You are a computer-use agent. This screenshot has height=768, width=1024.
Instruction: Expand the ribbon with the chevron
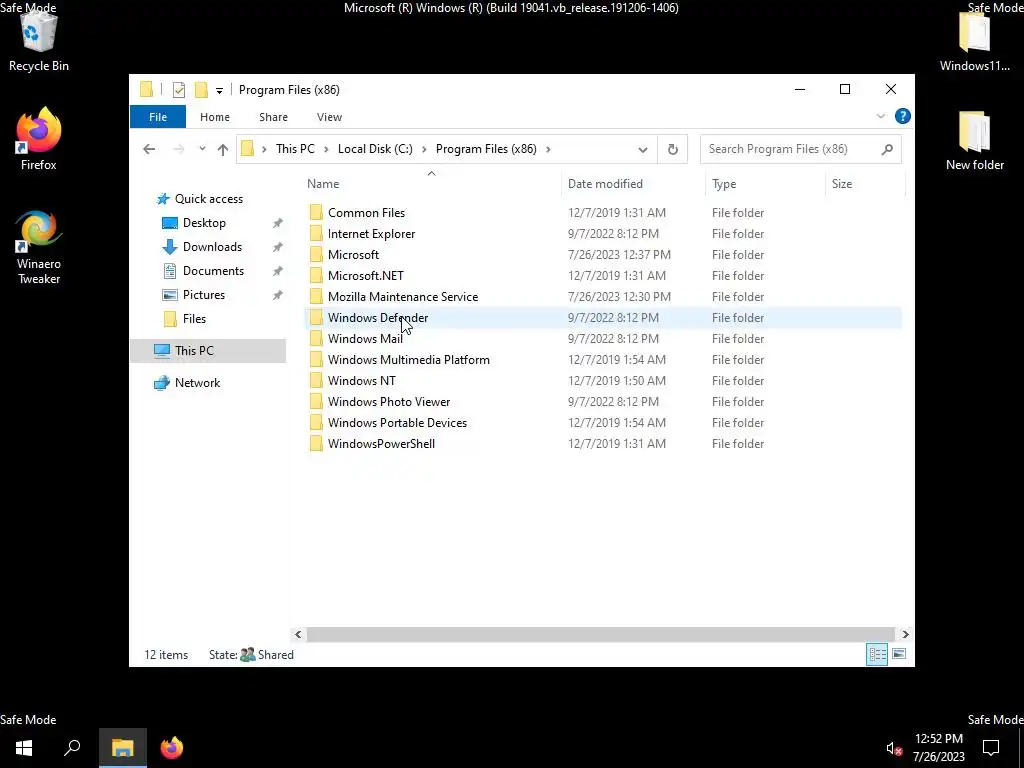tap(880, 116)
